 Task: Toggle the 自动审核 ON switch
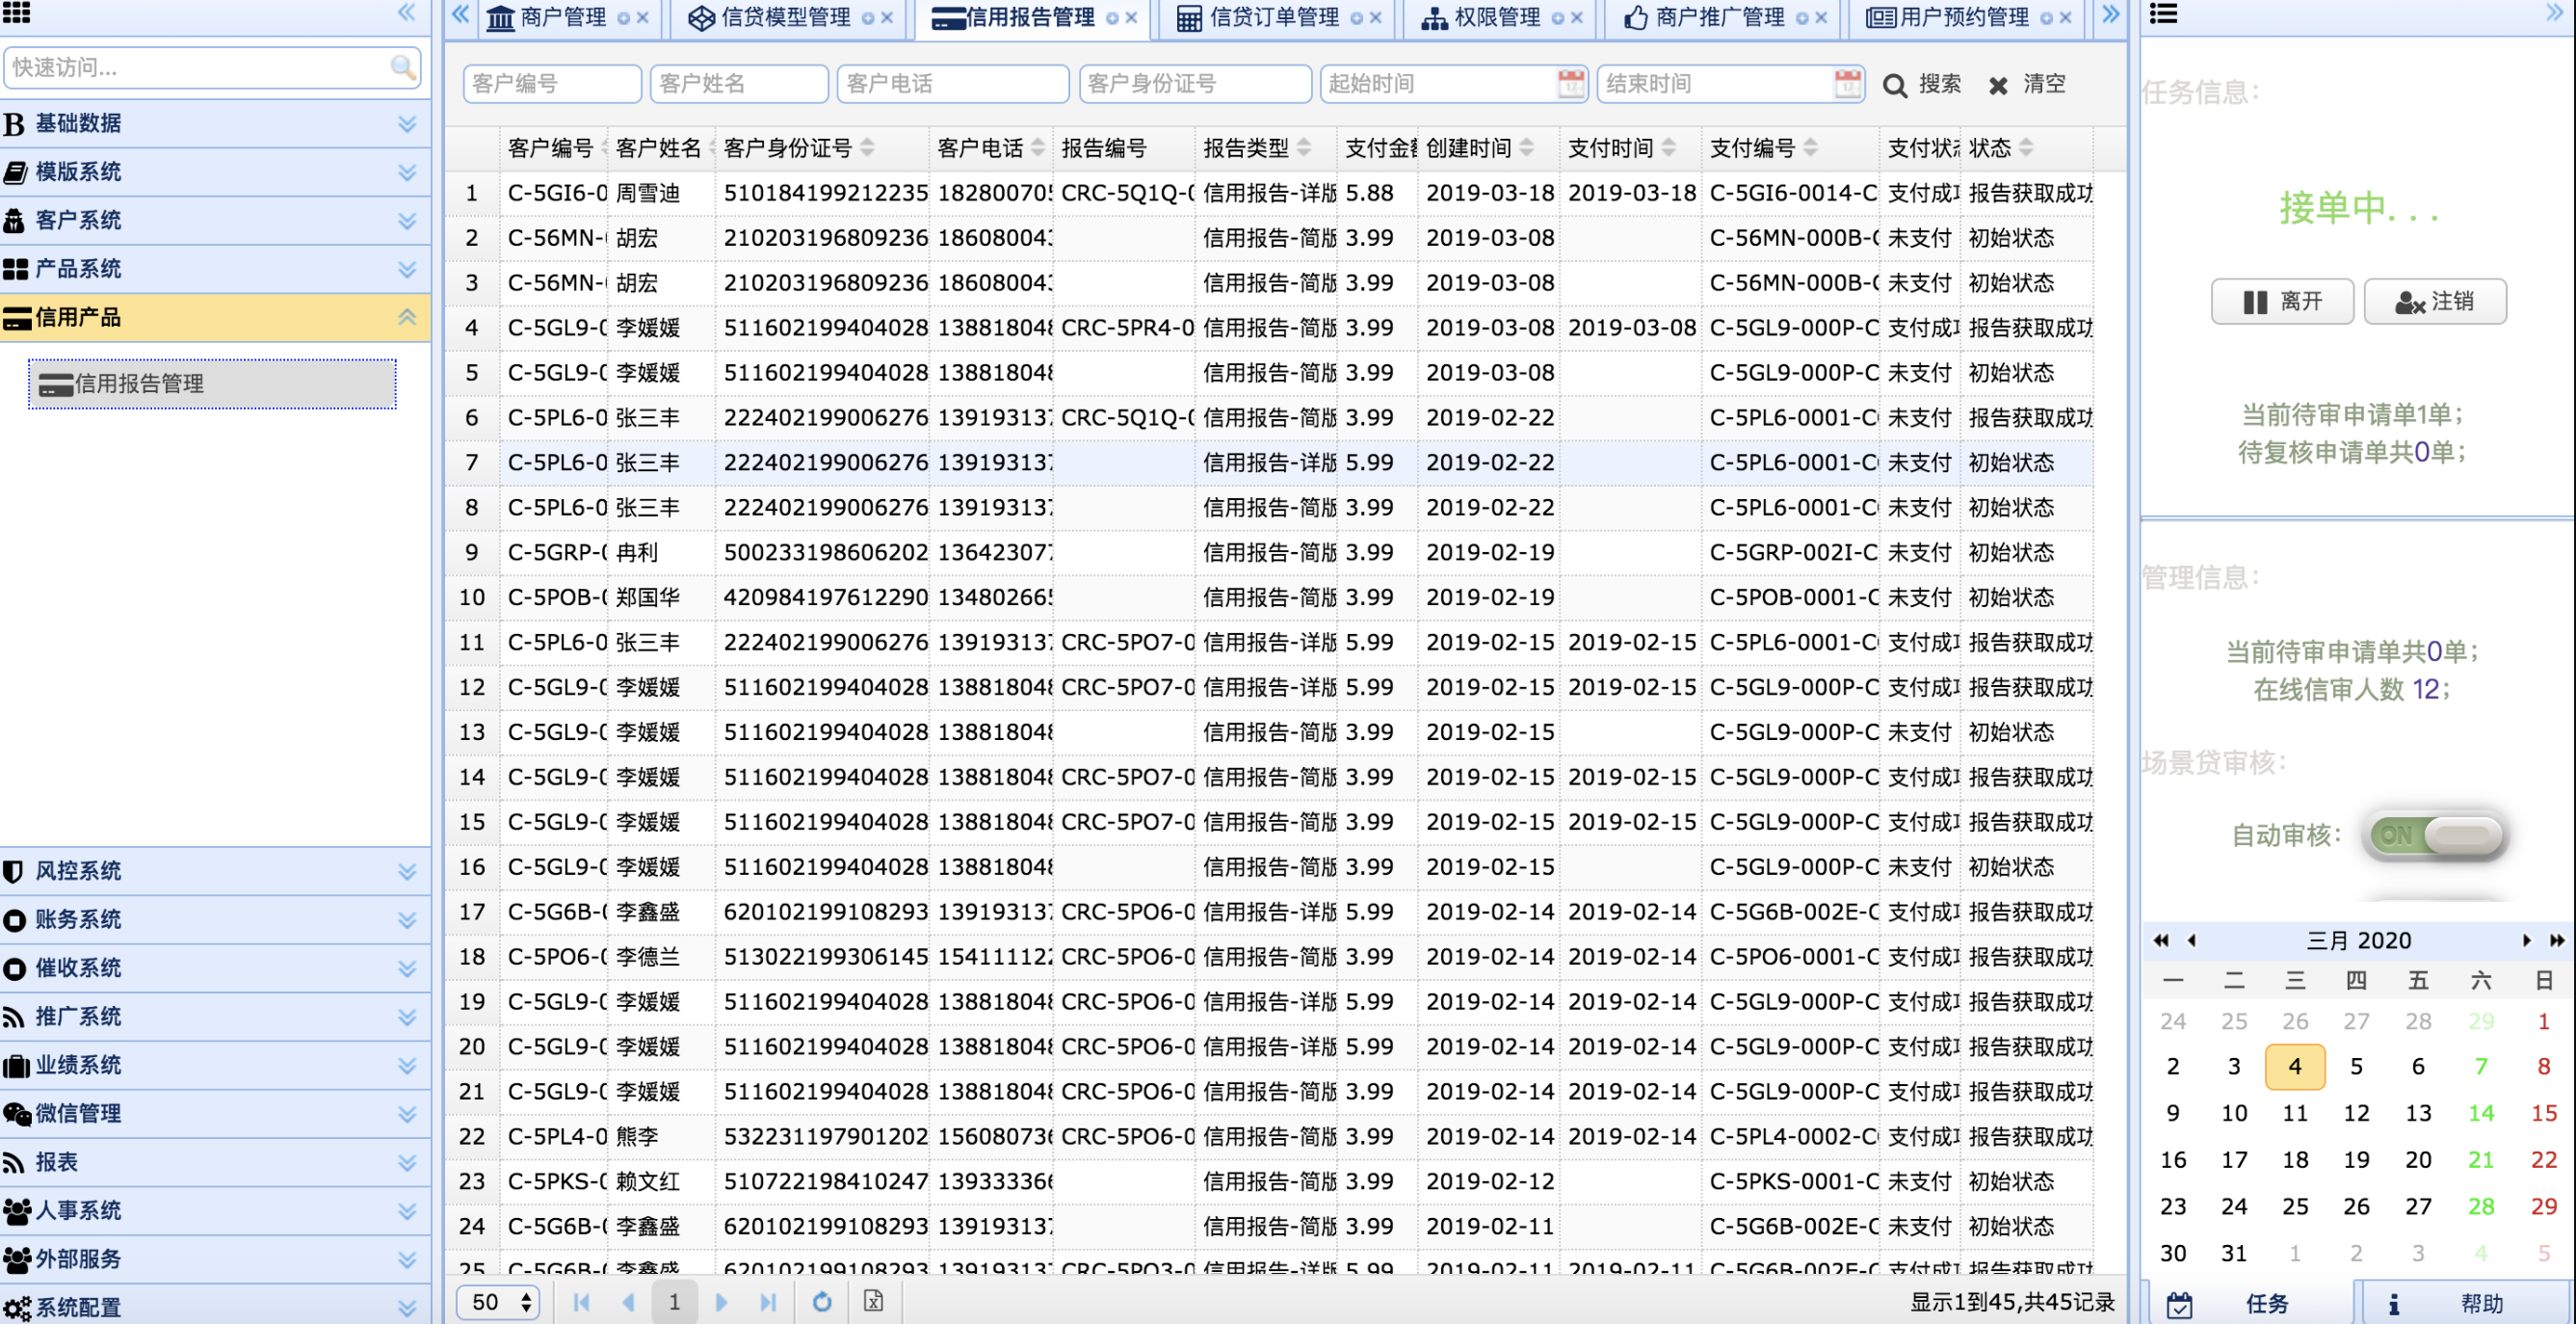click(x=2436, y=835)
